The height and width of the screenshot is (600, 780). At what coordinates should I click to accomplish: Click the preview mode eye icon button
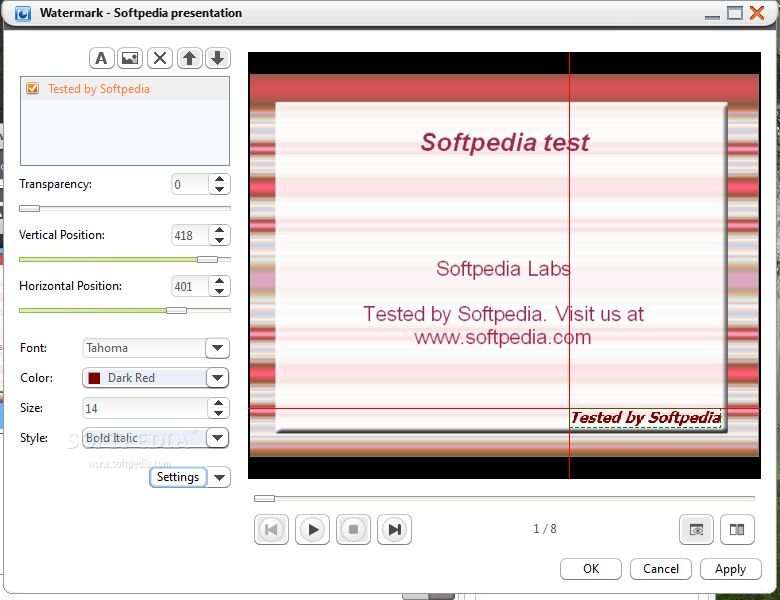(696, 529)
